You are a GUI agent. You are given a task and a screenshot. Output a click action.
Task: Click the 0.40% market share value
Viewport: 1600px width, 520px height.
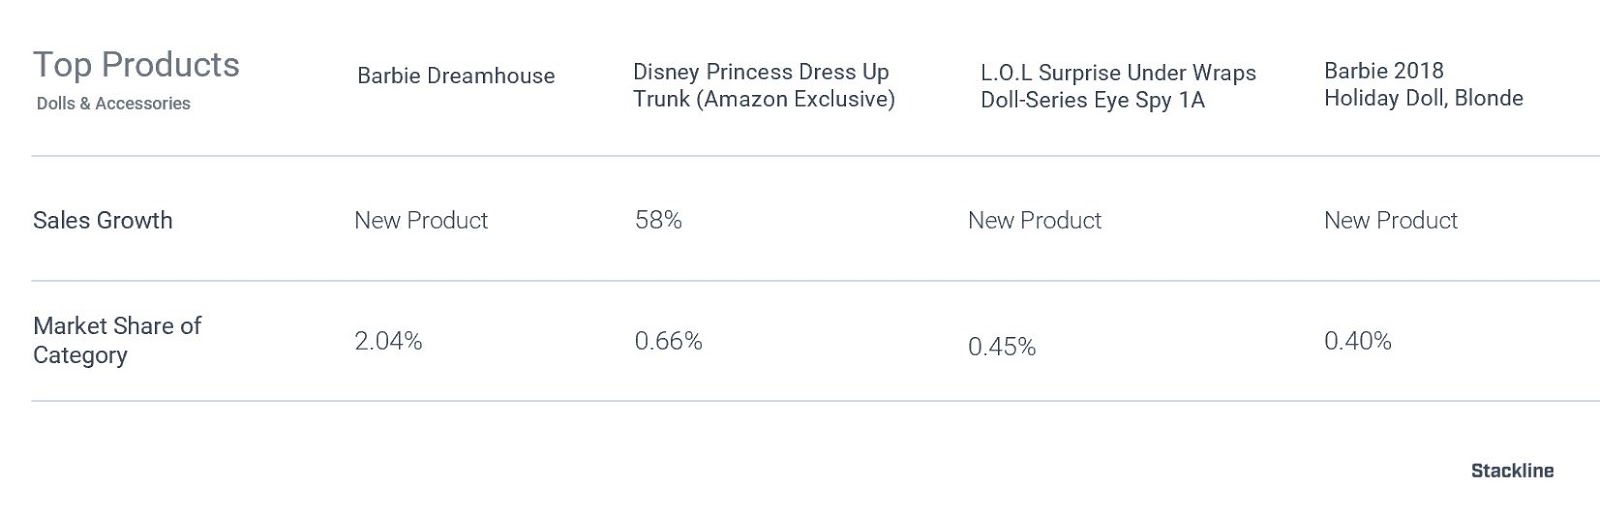pyautogui.click(x=1358, y=341)
